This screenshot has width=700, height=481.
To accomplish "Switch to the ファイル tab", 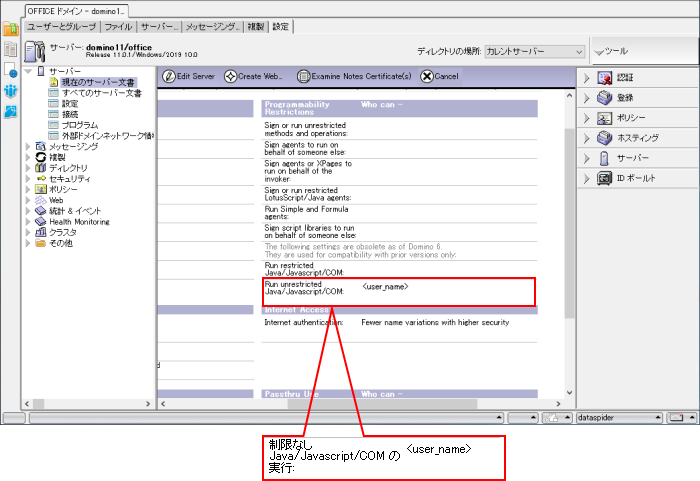I will (x=118, y=26).
